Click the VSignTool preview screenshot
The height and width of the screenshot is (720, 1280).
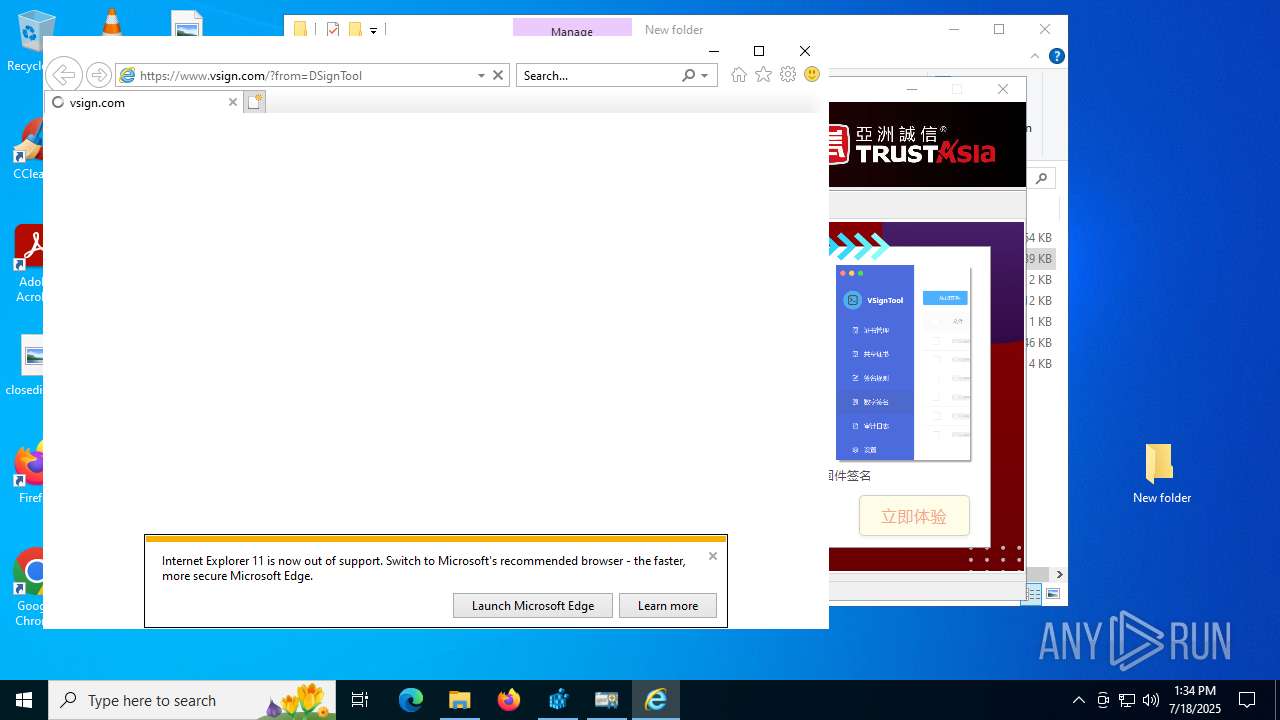pyautogui.click(x=903, y=363)
